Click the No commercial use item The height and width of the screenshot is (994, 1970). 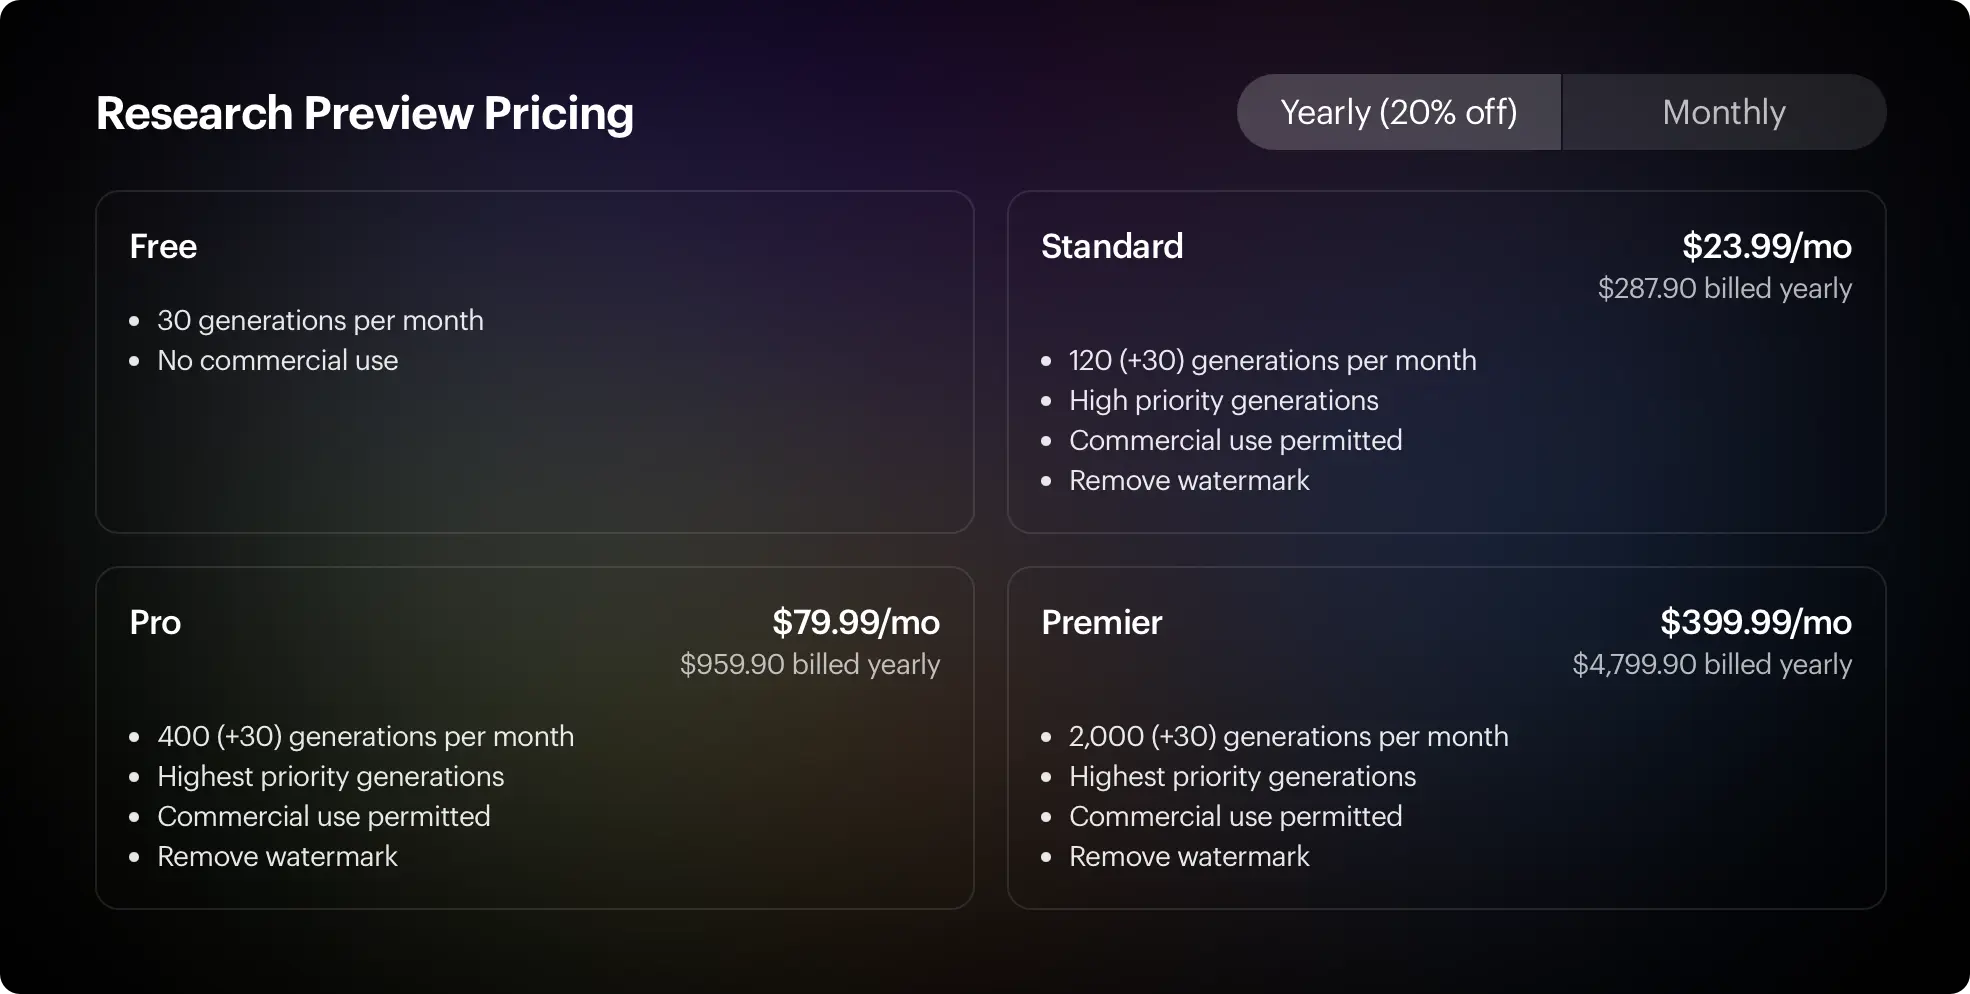tap(278, 360)
